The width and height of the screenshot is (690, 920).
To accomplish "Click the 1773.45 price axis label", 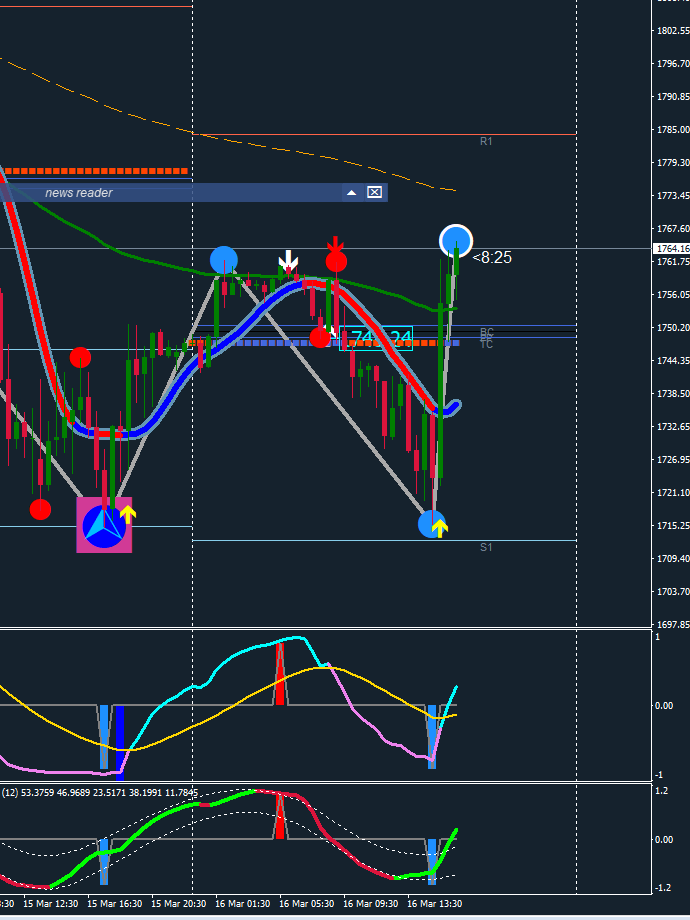I will pos(674,195).
